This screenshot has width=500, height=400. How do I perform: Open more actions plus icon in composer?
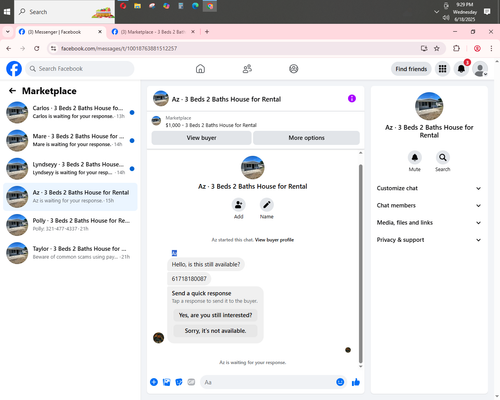click(154, 382)
